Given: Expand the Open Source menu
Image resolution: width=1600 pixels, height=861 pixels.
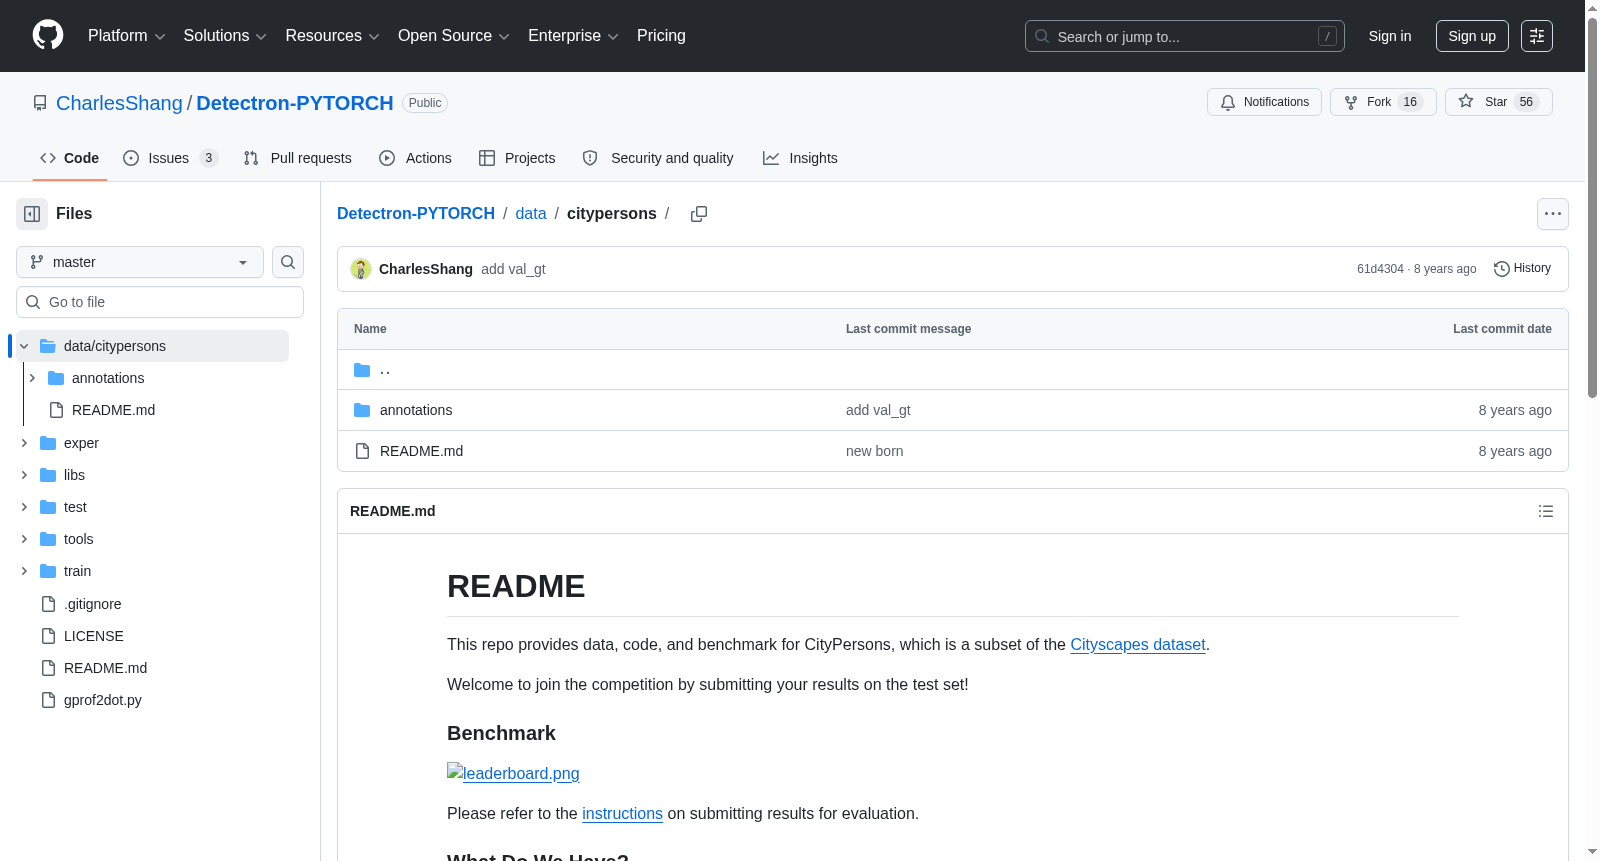Looking at the screenshot, I should click(x=454, y=36).
